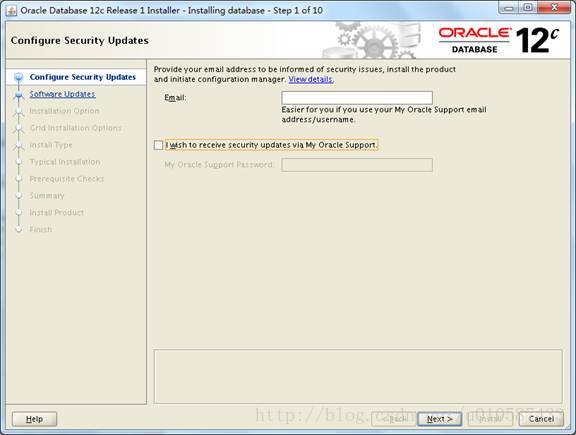Viewport: 576px width, 435px height.
Task: Select the Finish step
Action: pyautogui.click(x=40, y=230)
